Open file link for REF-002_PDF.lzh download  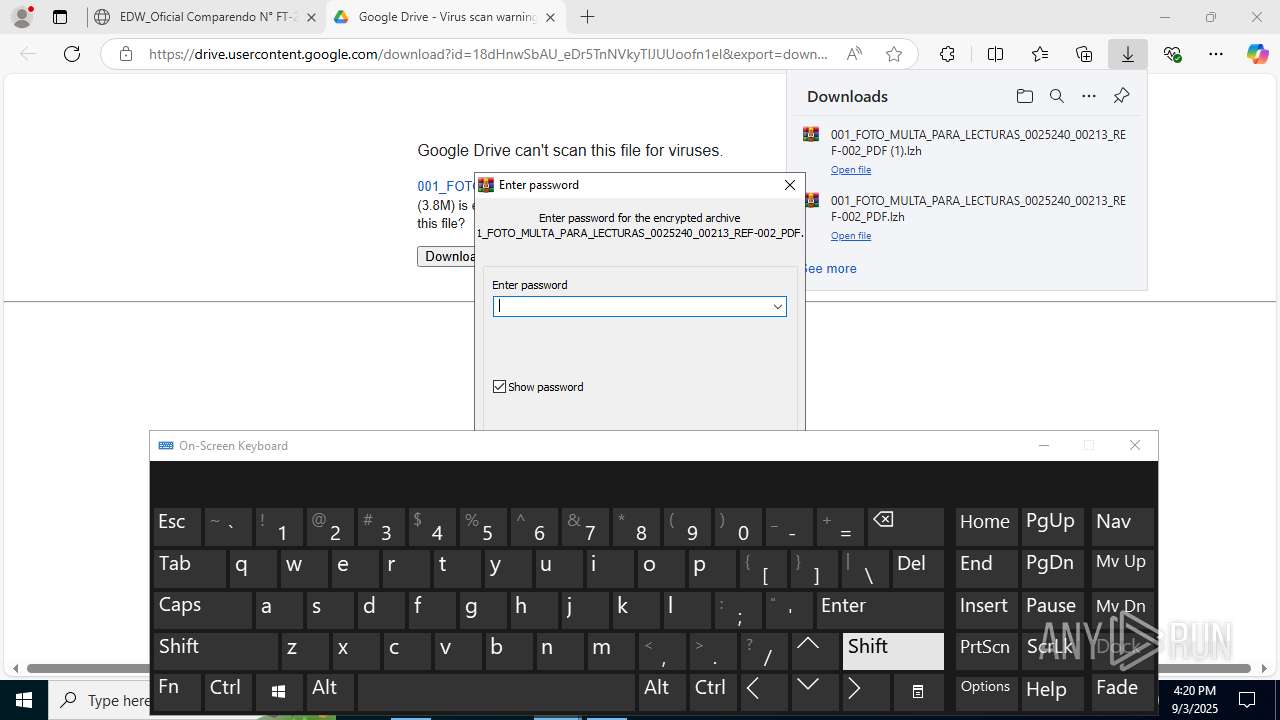click(851, 236)
